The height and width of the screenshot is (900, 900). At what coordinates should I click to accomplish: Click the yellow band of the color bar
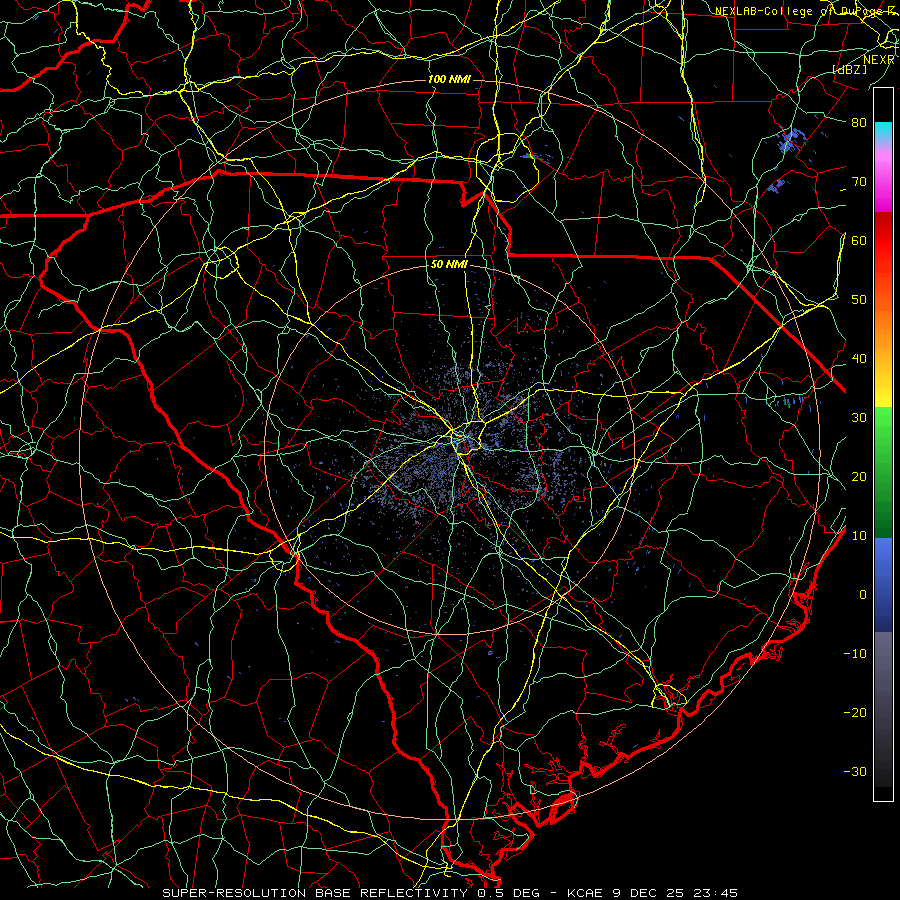(883, 387)
